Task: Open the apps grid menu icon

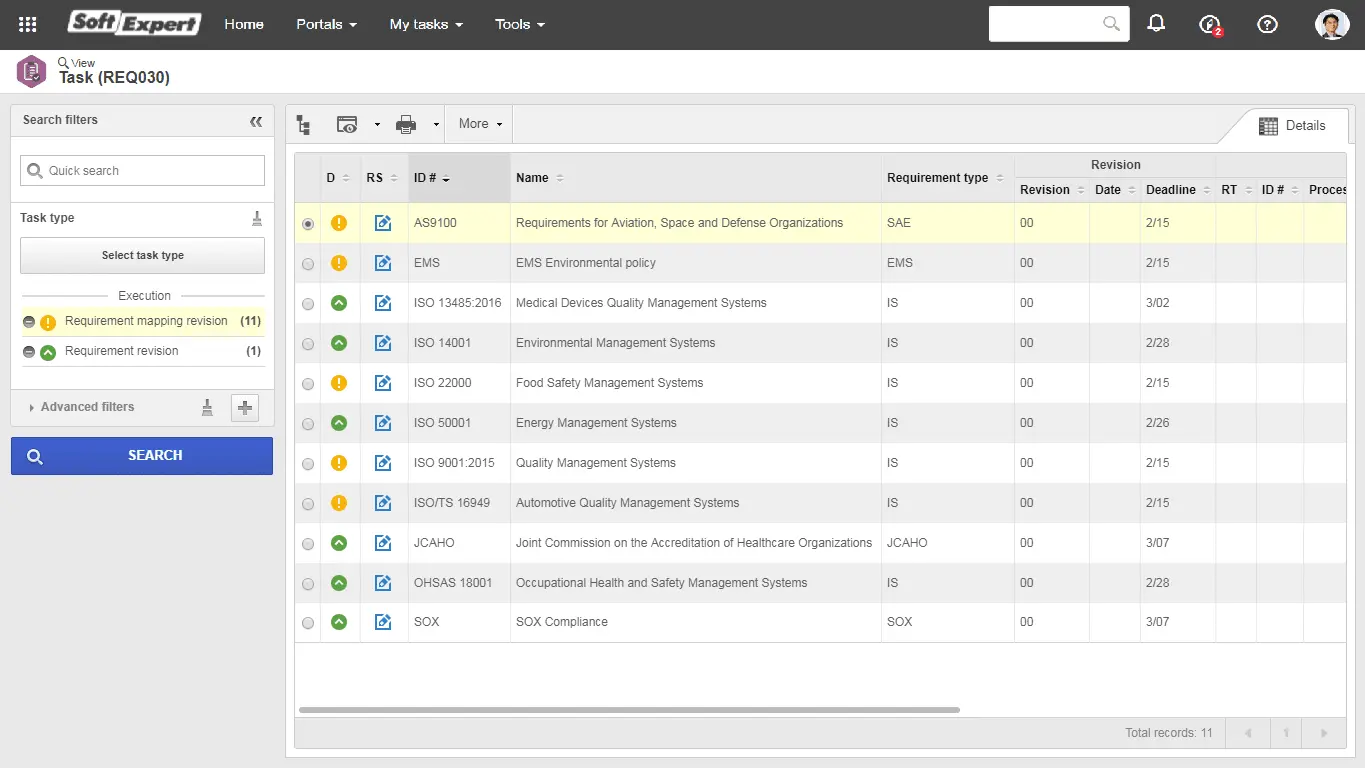Action: 28,25
